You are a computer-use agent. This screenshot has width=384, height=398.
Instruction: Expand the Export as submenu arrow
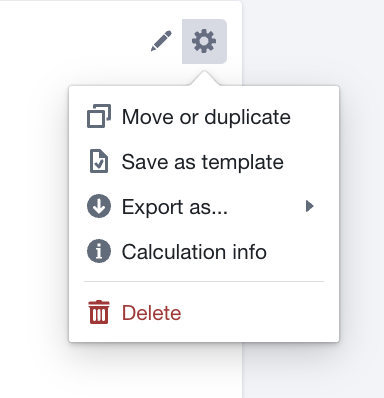pyautogui.click(x=310, y=206)
